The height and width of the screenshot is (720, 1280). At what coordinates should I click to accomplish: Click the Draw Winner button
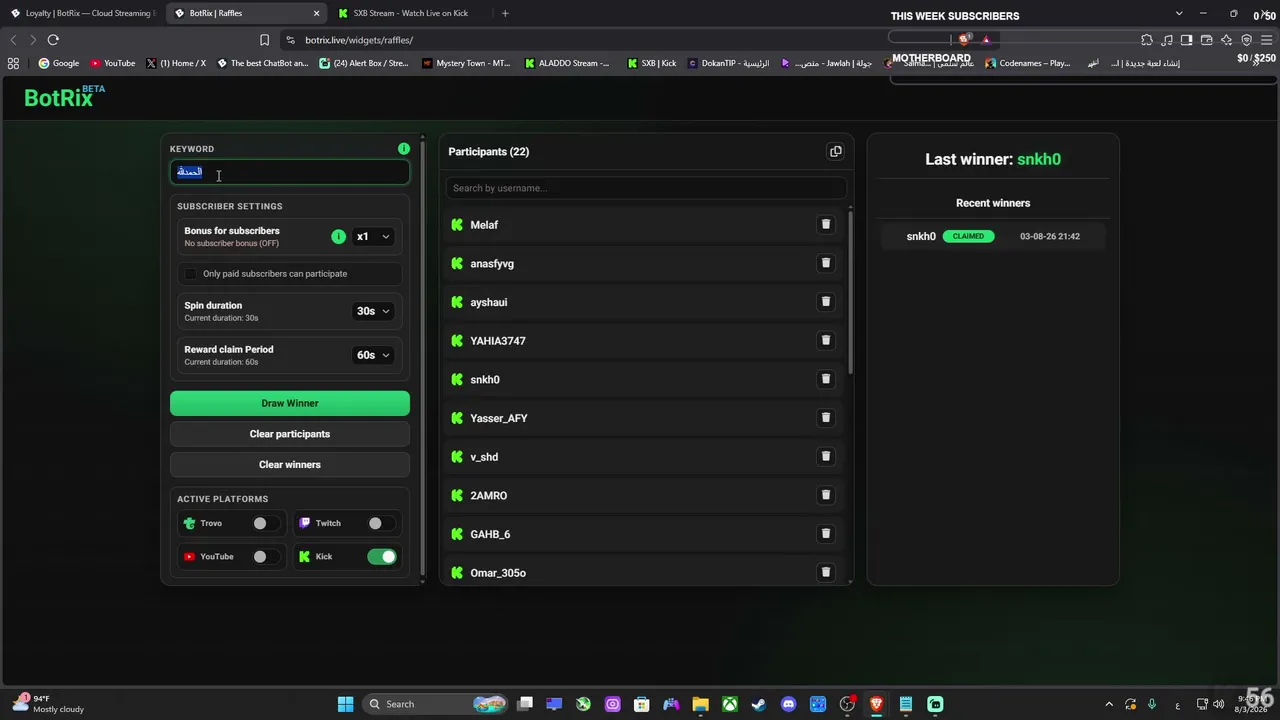pos(290,403)
